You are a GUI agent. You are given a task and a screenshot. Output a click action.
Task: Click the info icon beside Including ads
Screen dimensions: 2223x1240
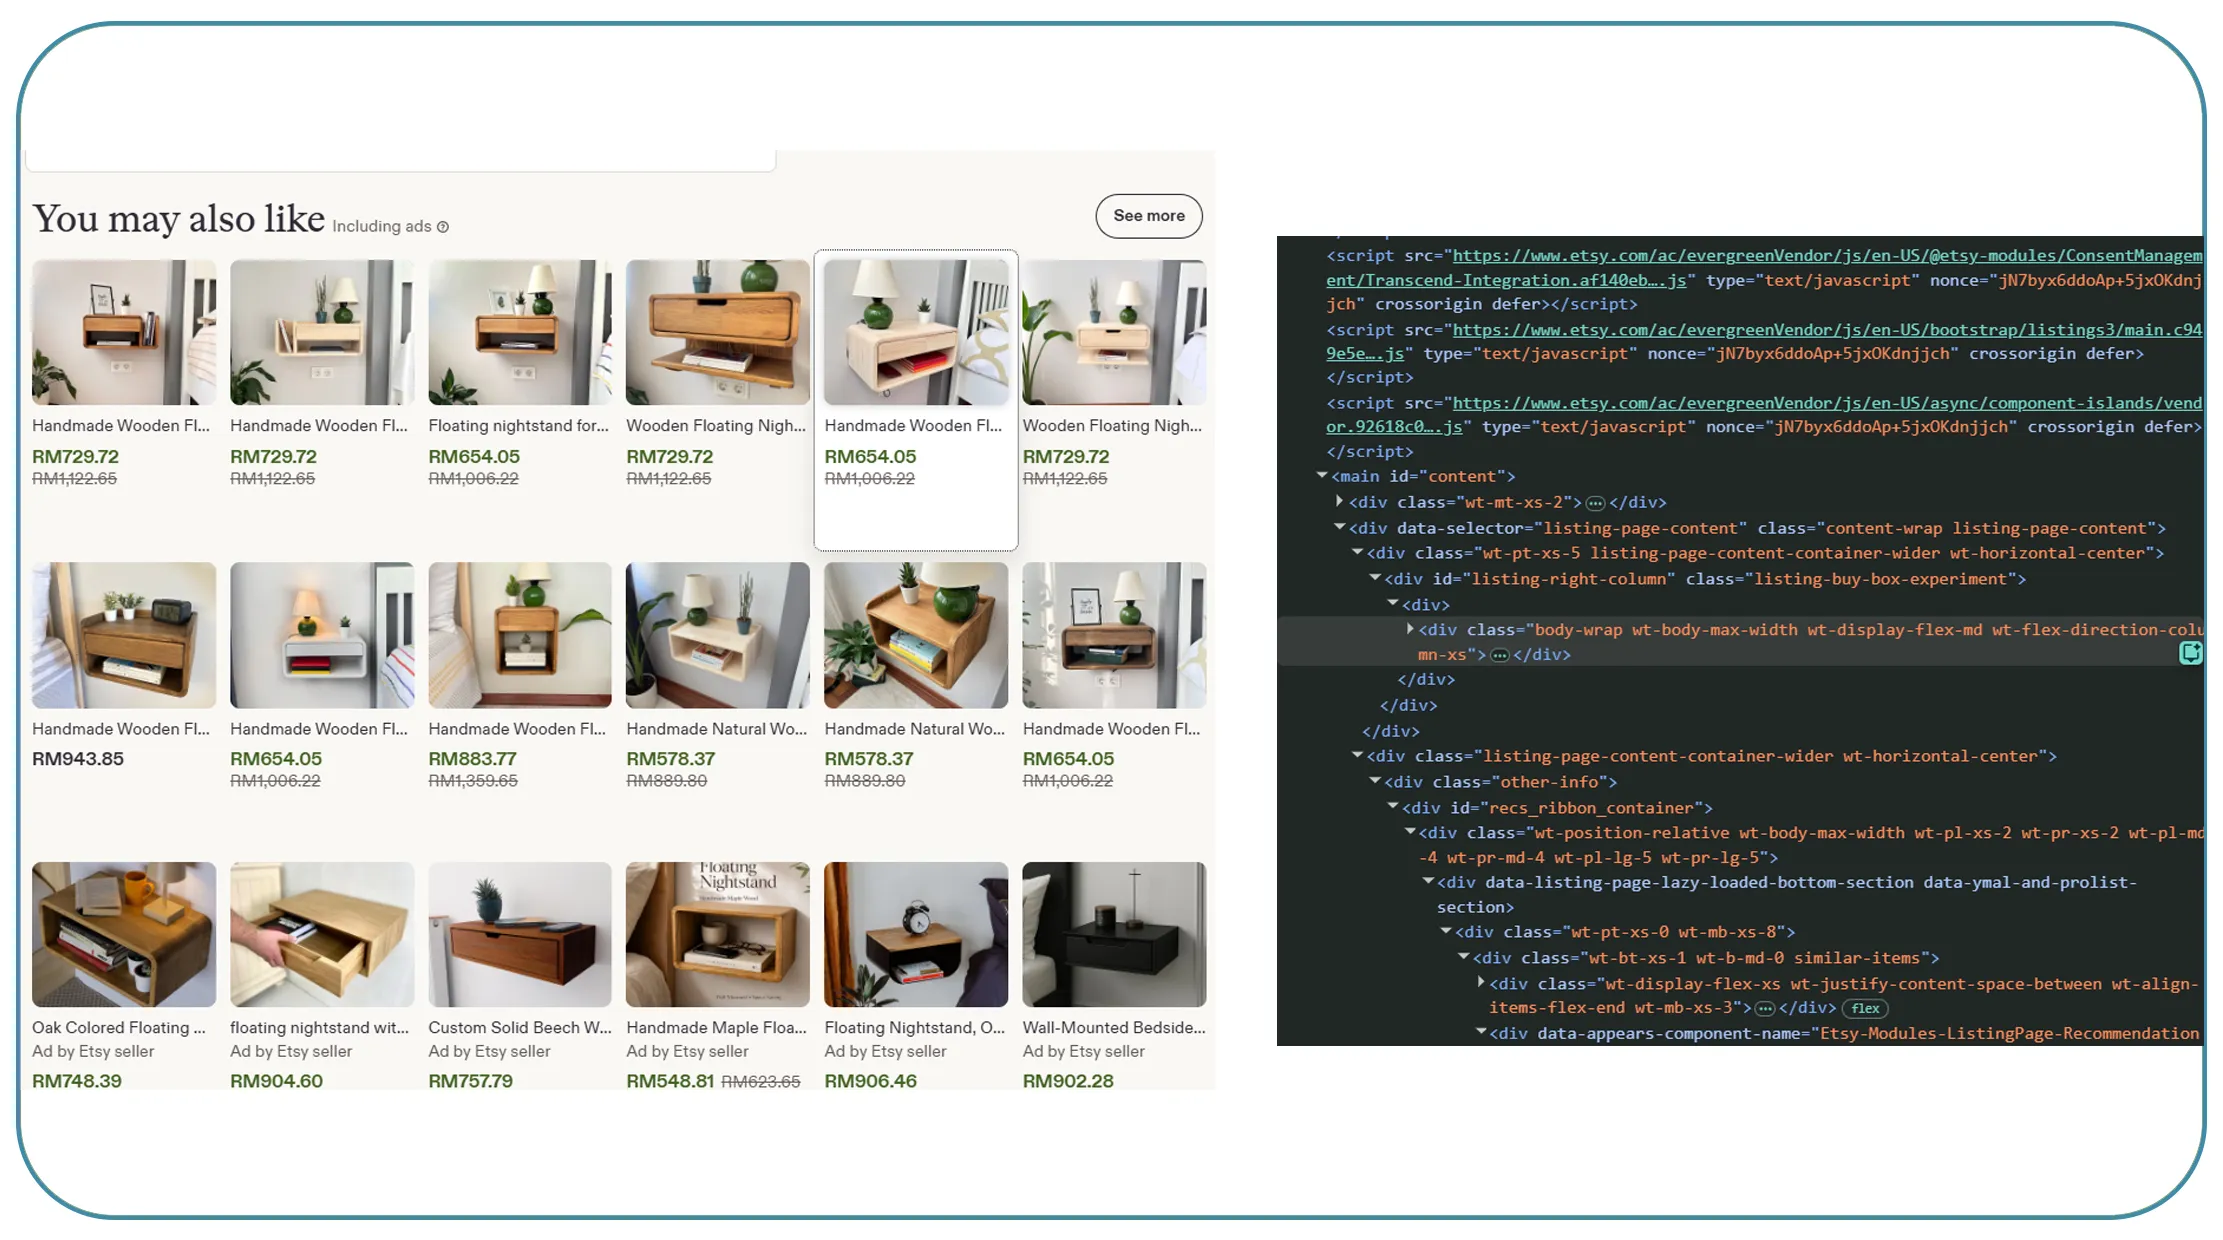click(x=443, y=227)
